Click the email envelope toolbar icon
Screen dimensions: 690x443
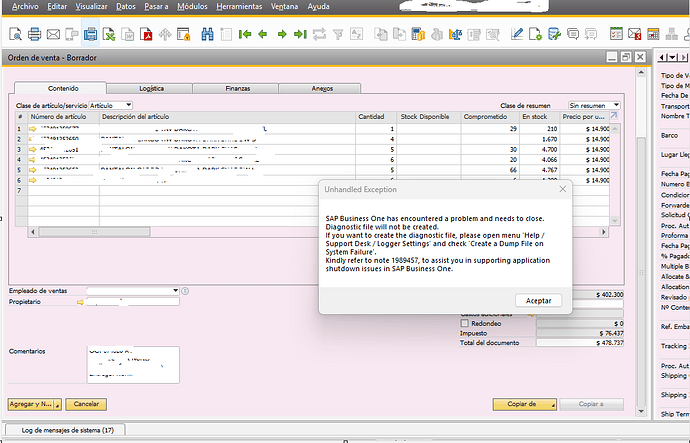53,34
